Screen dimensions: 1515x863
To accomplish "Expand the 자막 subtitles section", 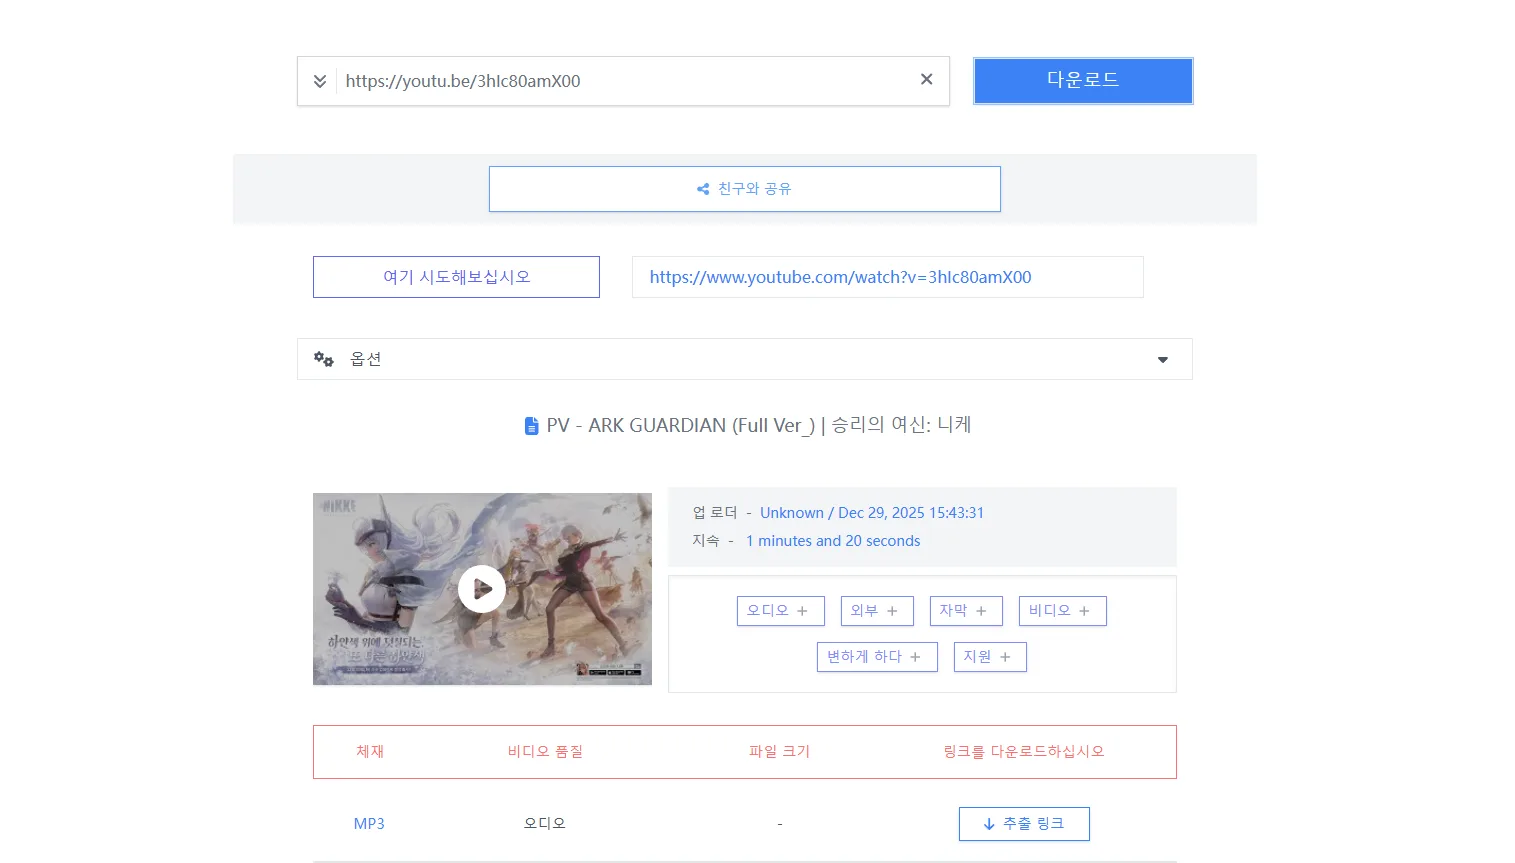I will tap(966, 610).
